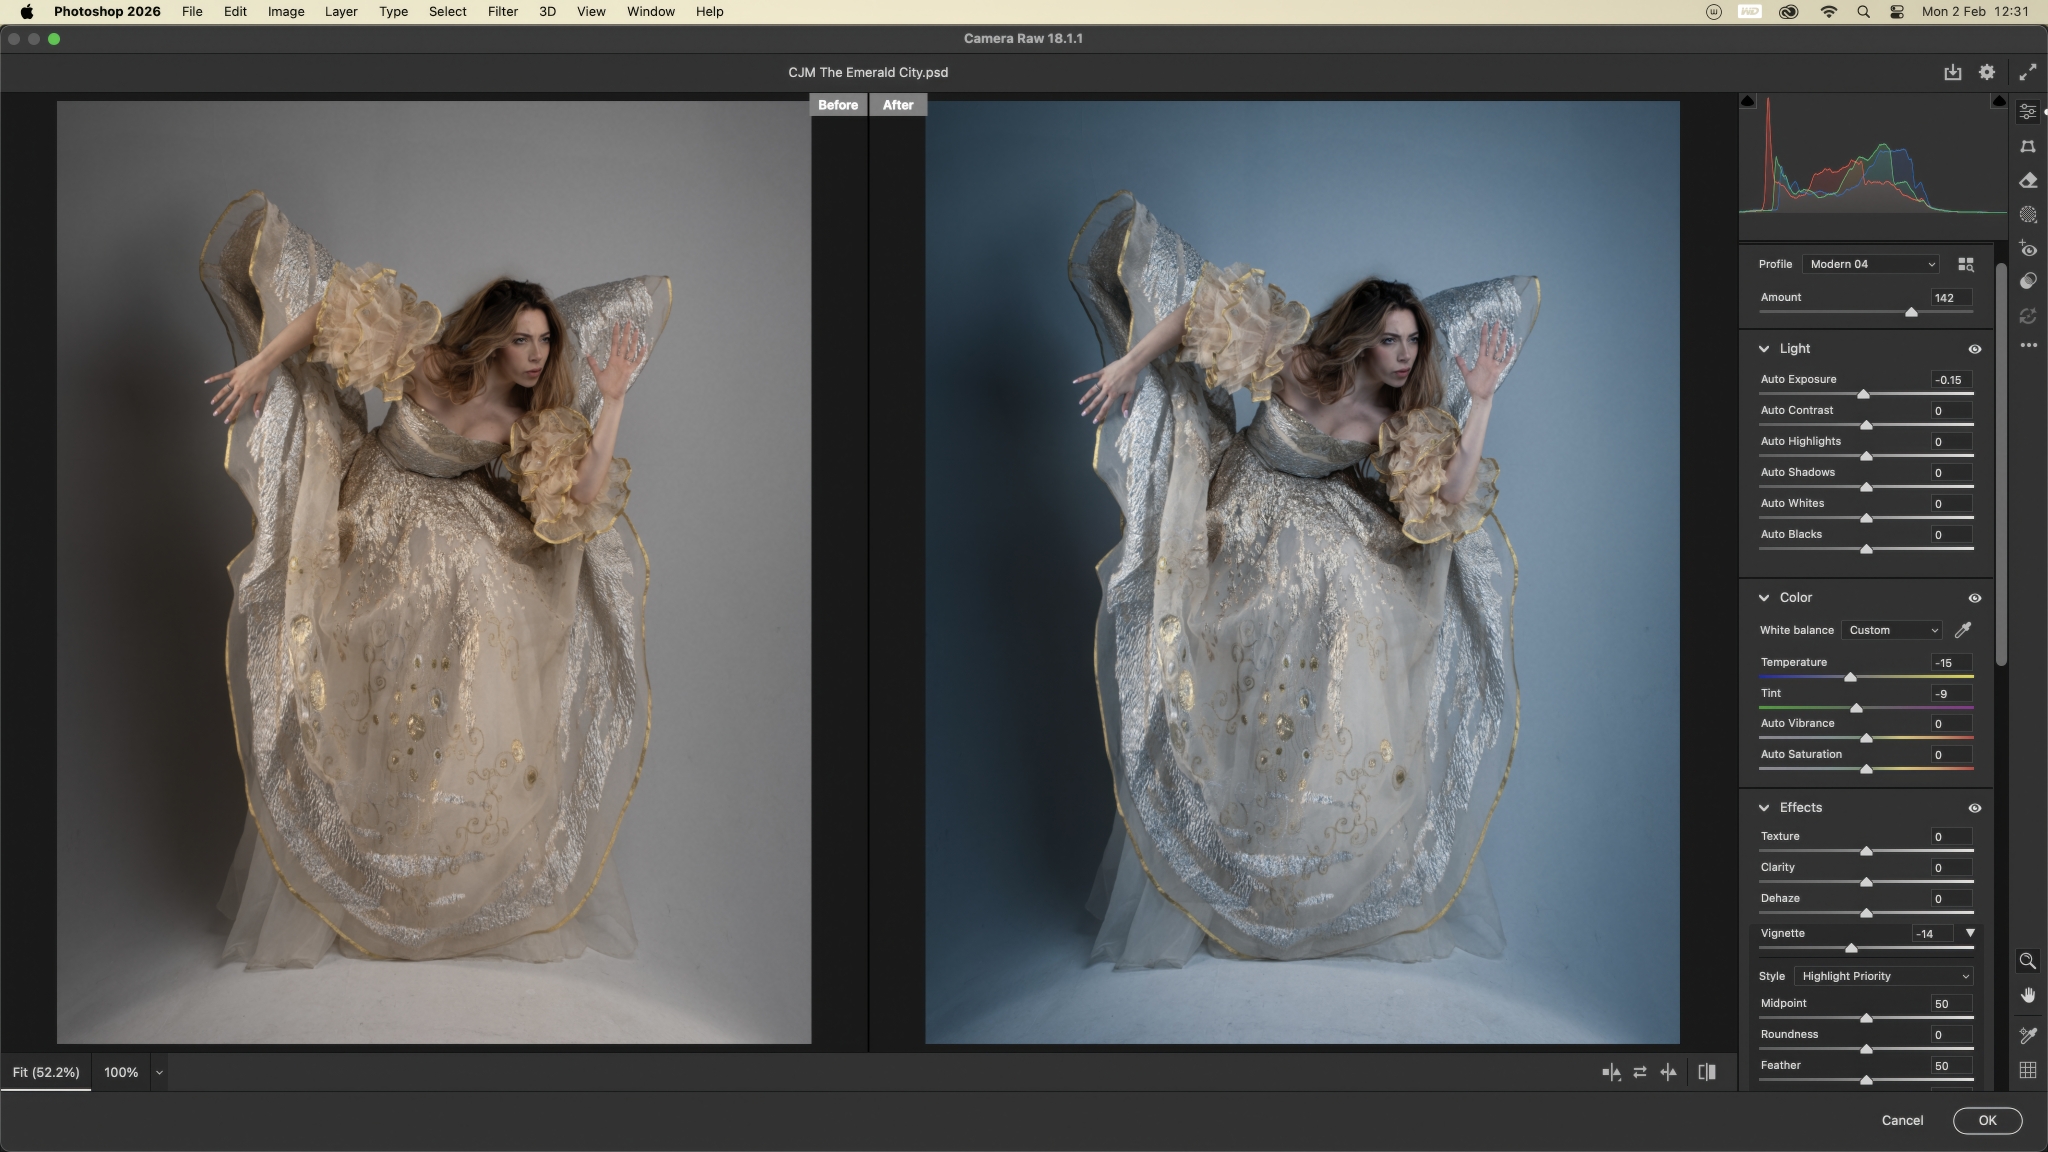This screenshot has height=1152, width=2048.
Task: Open the Masking tool
Action: coord(2028,215)
